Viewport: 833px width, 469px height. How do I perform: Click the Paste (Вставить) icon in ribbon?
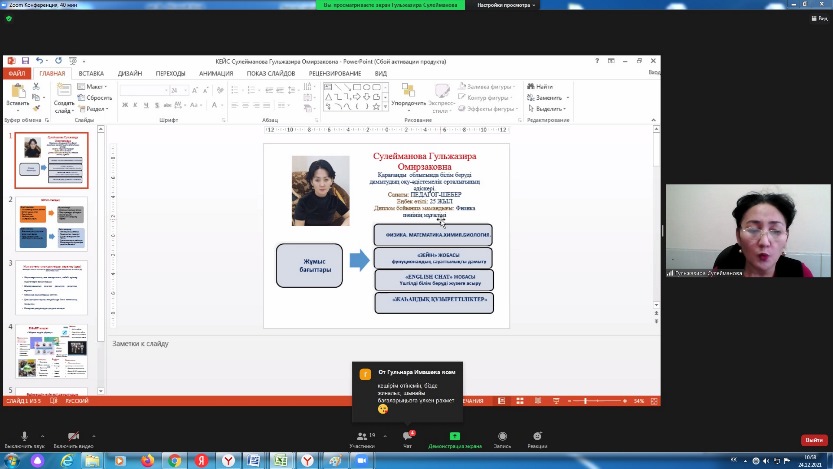click(x=17, y=93)
